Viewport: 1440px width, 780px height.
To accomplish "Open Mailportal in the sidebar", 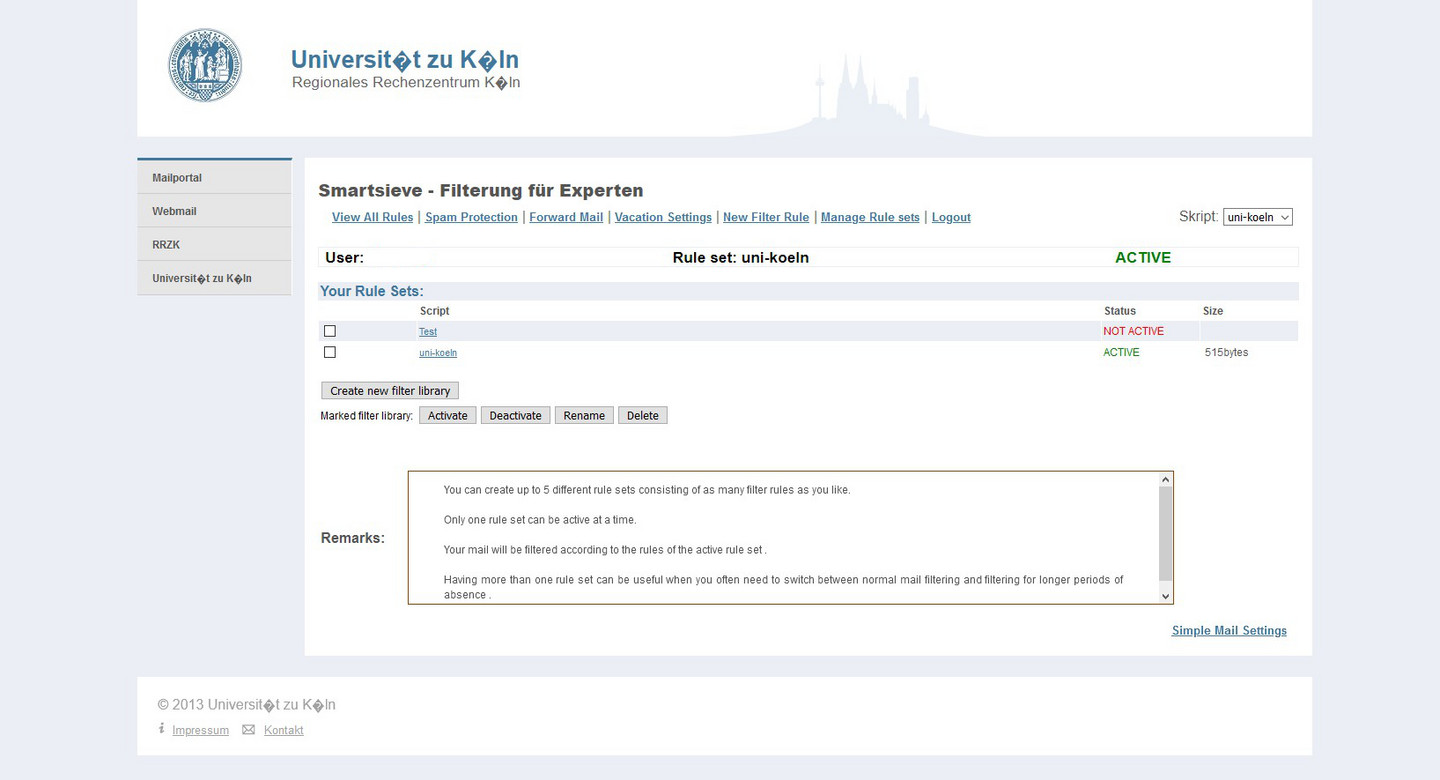I will click(214, 177).
